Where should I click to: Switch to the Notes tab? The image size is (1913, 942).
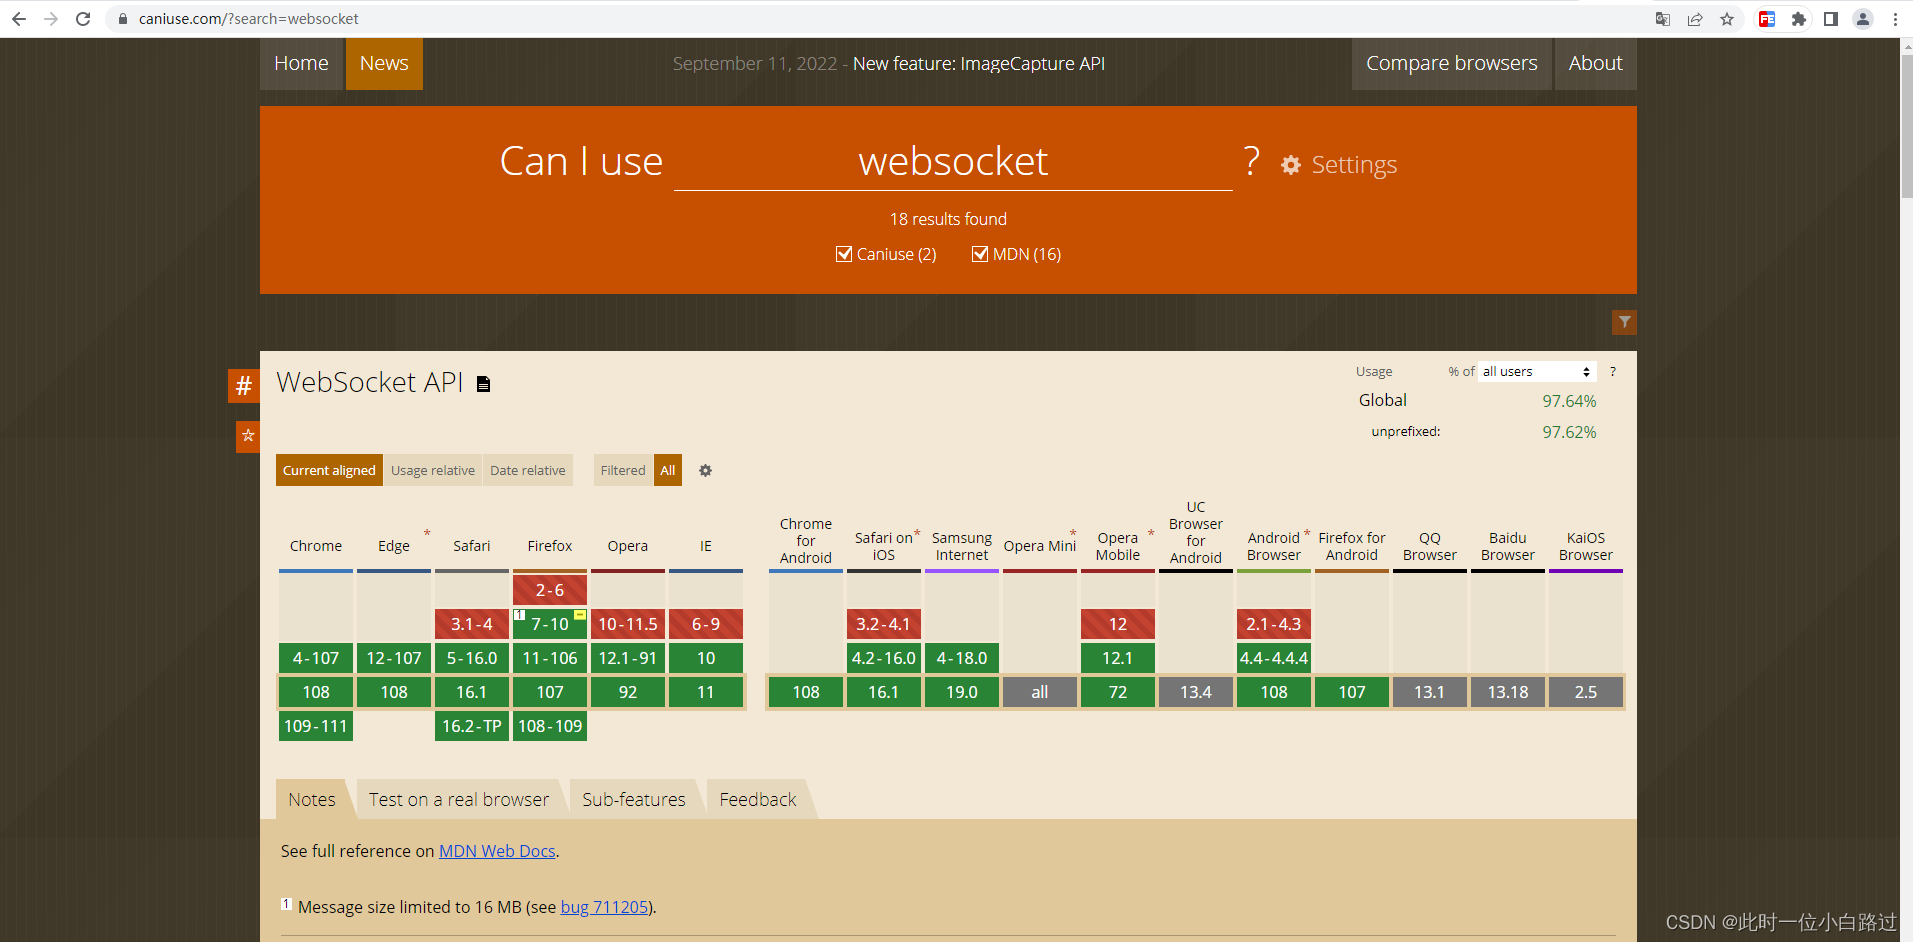click(312, 799)
